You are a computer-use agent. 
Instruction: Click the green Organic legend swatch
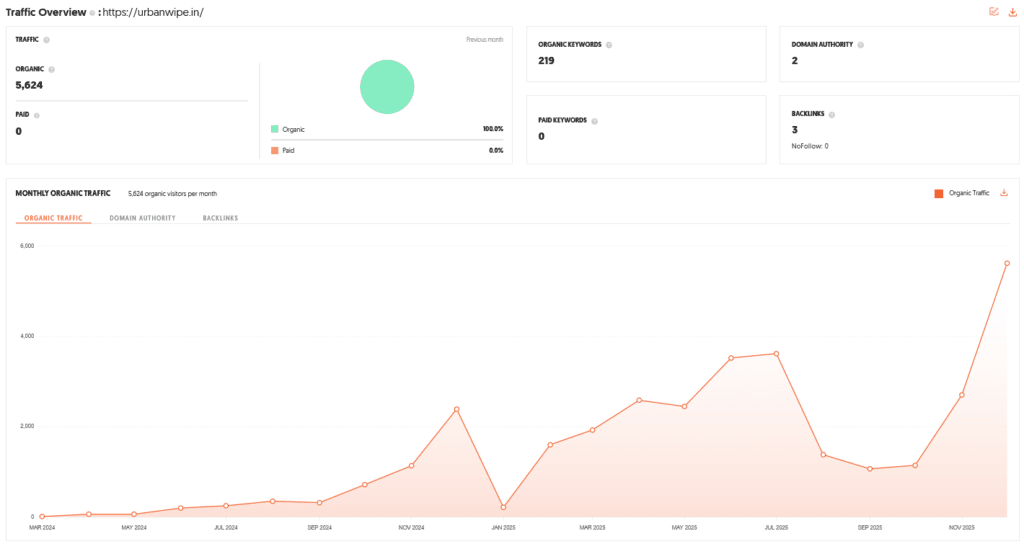(275, 129)
